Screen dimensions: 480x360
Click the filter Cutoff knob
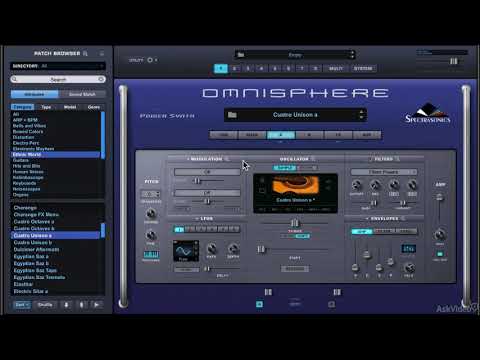pos(356,184)
